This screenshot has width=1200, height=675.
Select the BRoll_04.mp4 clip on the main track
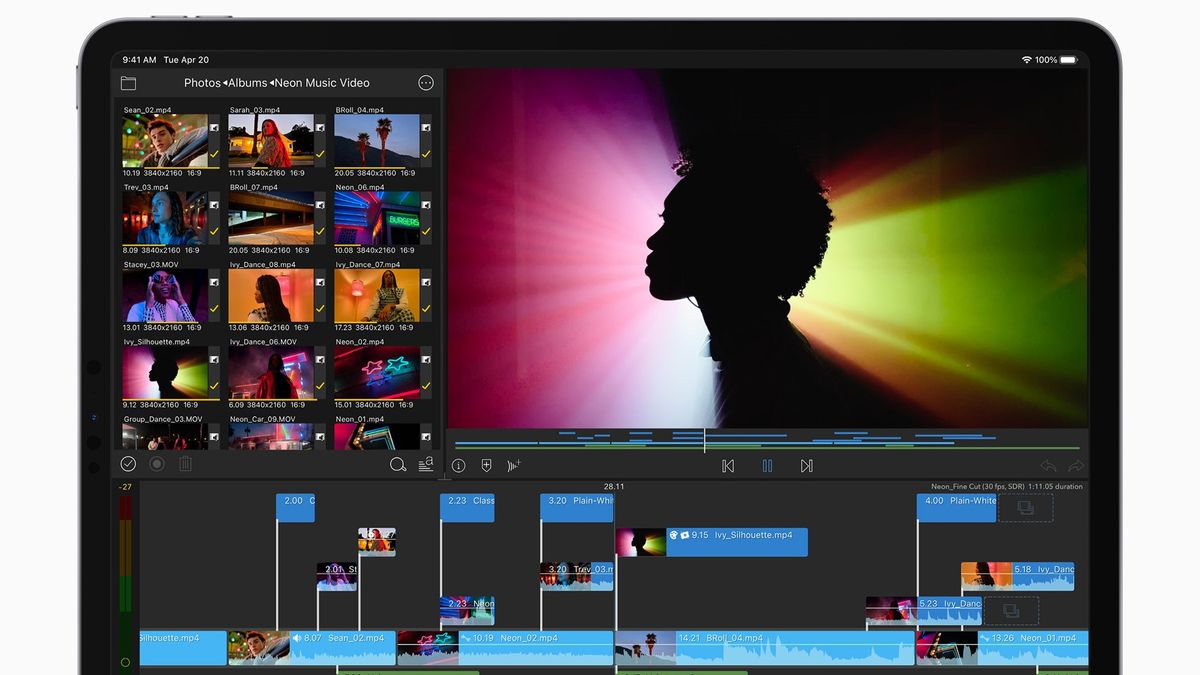tap(764, 647)
